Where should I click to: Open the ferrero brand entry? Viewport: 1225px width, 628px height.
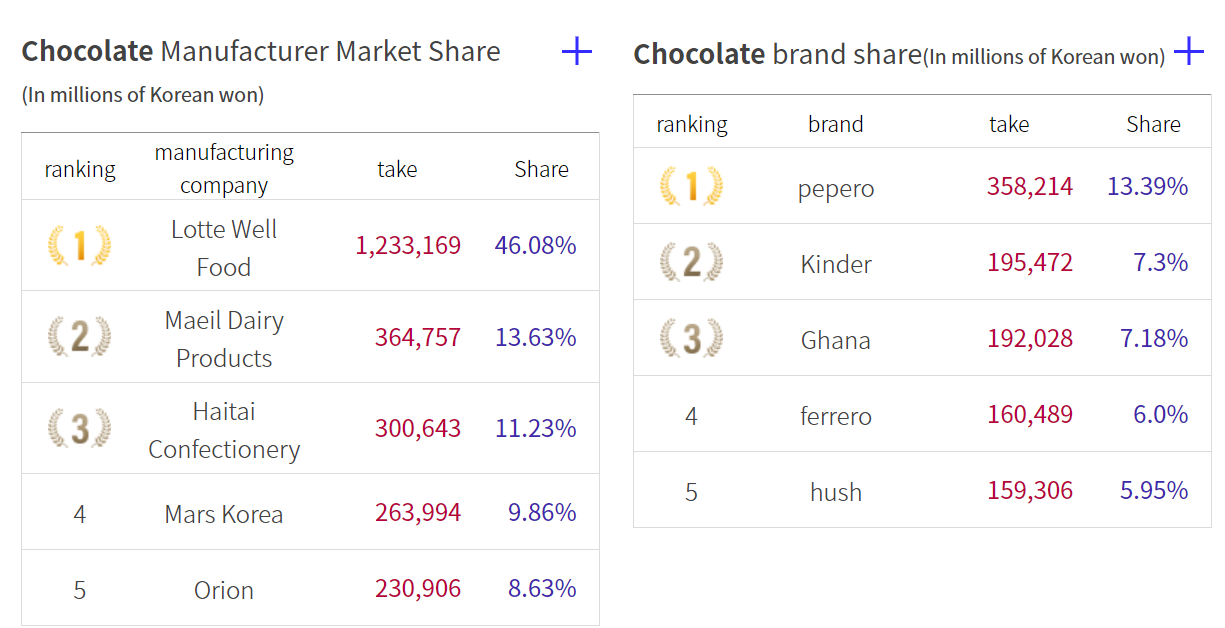tap(836, 415)
